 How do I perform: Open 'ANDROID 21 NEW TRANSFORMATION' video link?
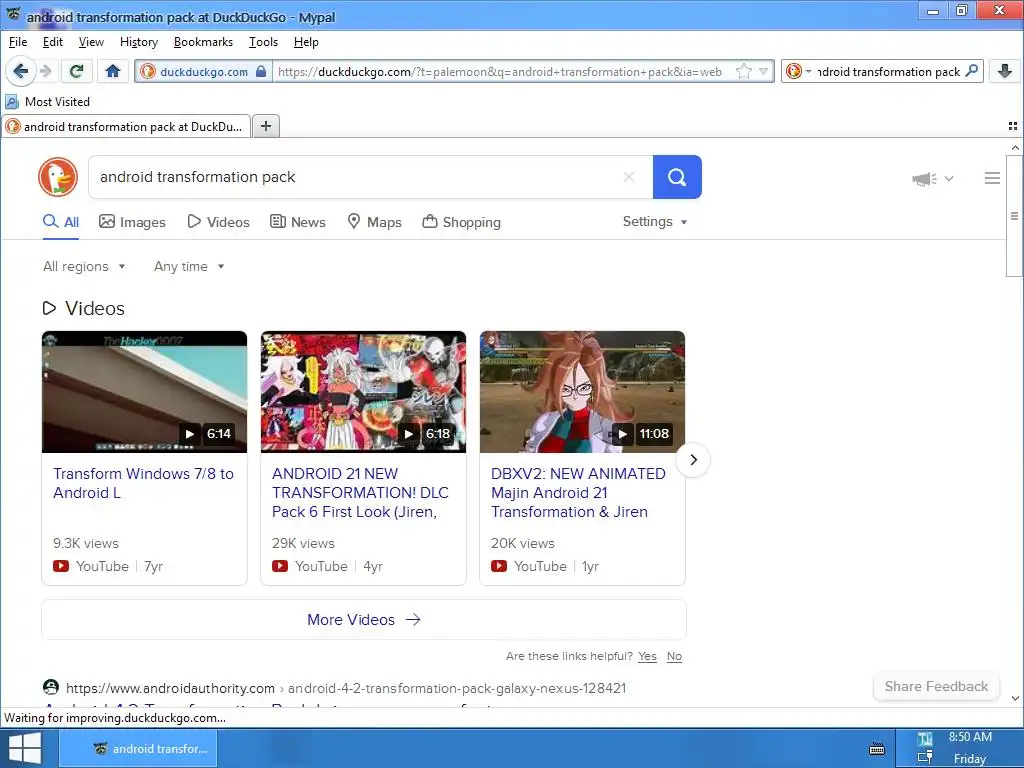click(x=360, y=492)
